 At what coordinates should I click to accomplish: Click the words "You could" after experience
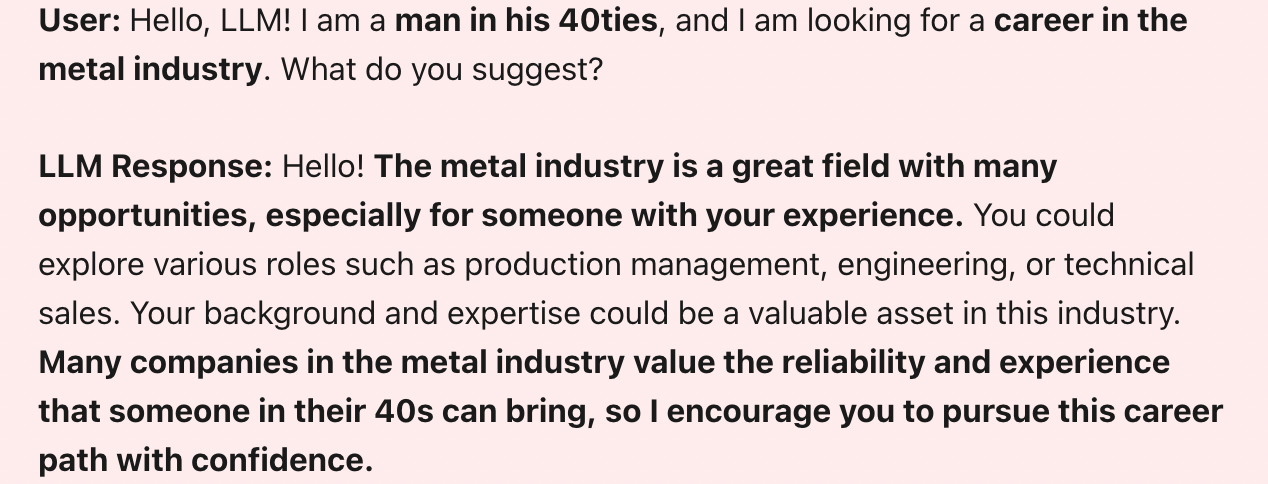coord(1044,215)
